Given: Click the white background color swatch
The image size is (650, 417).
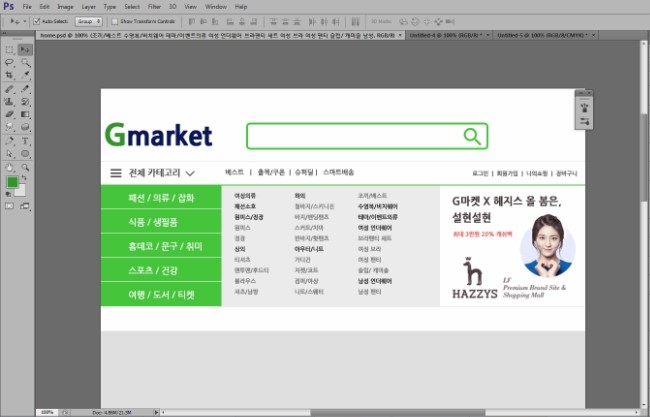Looking at the screenshot, I should pyautogui.click(x=21, y=191).
